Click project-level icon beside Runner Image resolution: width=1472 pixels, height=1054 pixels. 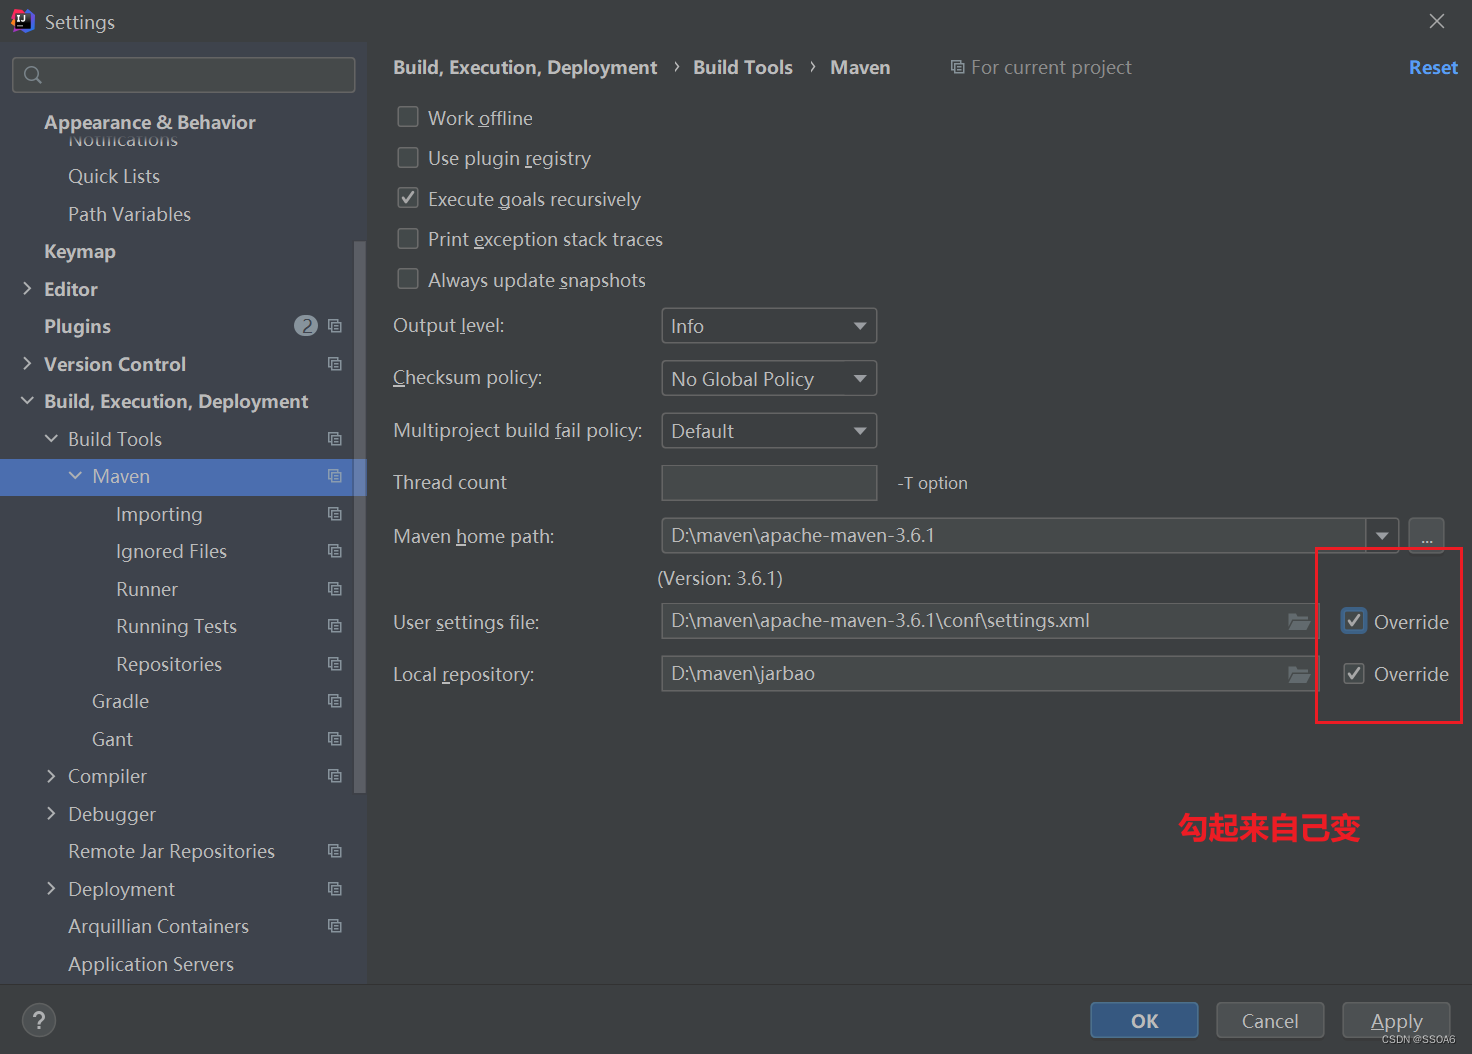(x=335, y=589)
